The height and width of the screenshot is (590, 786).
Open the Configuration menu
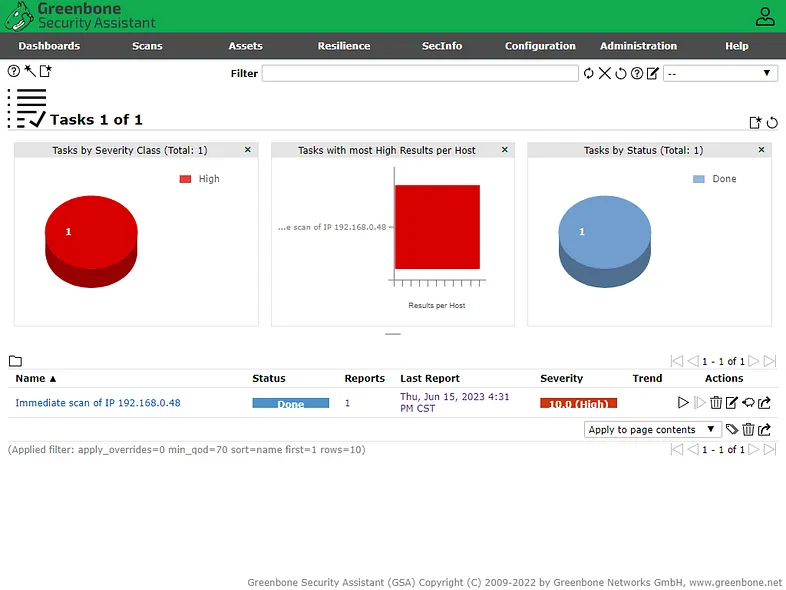[540, 46]
